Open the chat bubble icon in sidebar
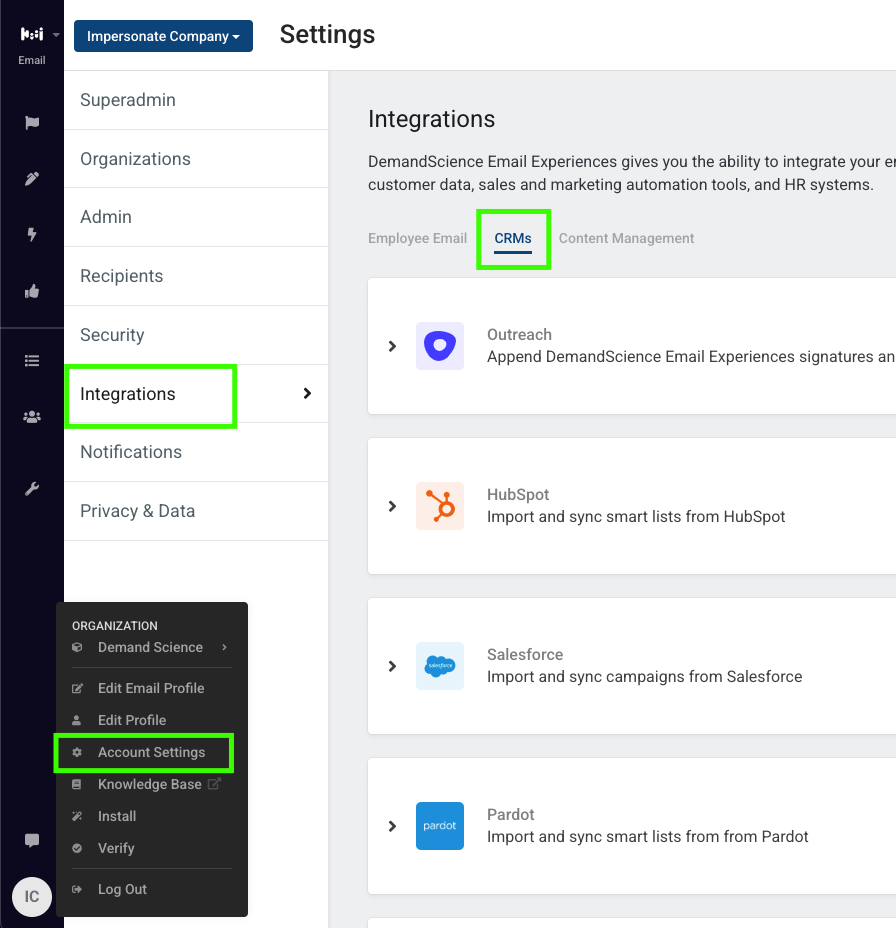Screen dimensions: 896x928 [x=32, y=840]
